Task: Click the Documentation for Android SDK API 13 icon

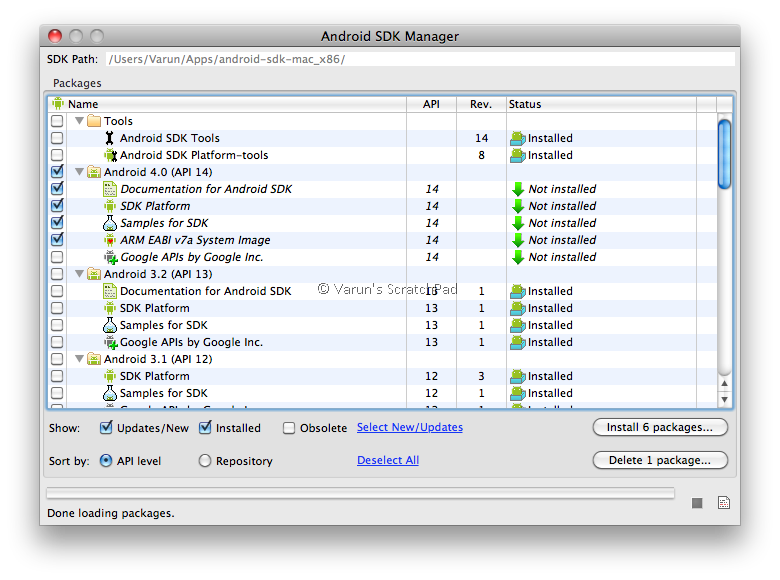Action: pyautogui.click(x=109, y=291)
